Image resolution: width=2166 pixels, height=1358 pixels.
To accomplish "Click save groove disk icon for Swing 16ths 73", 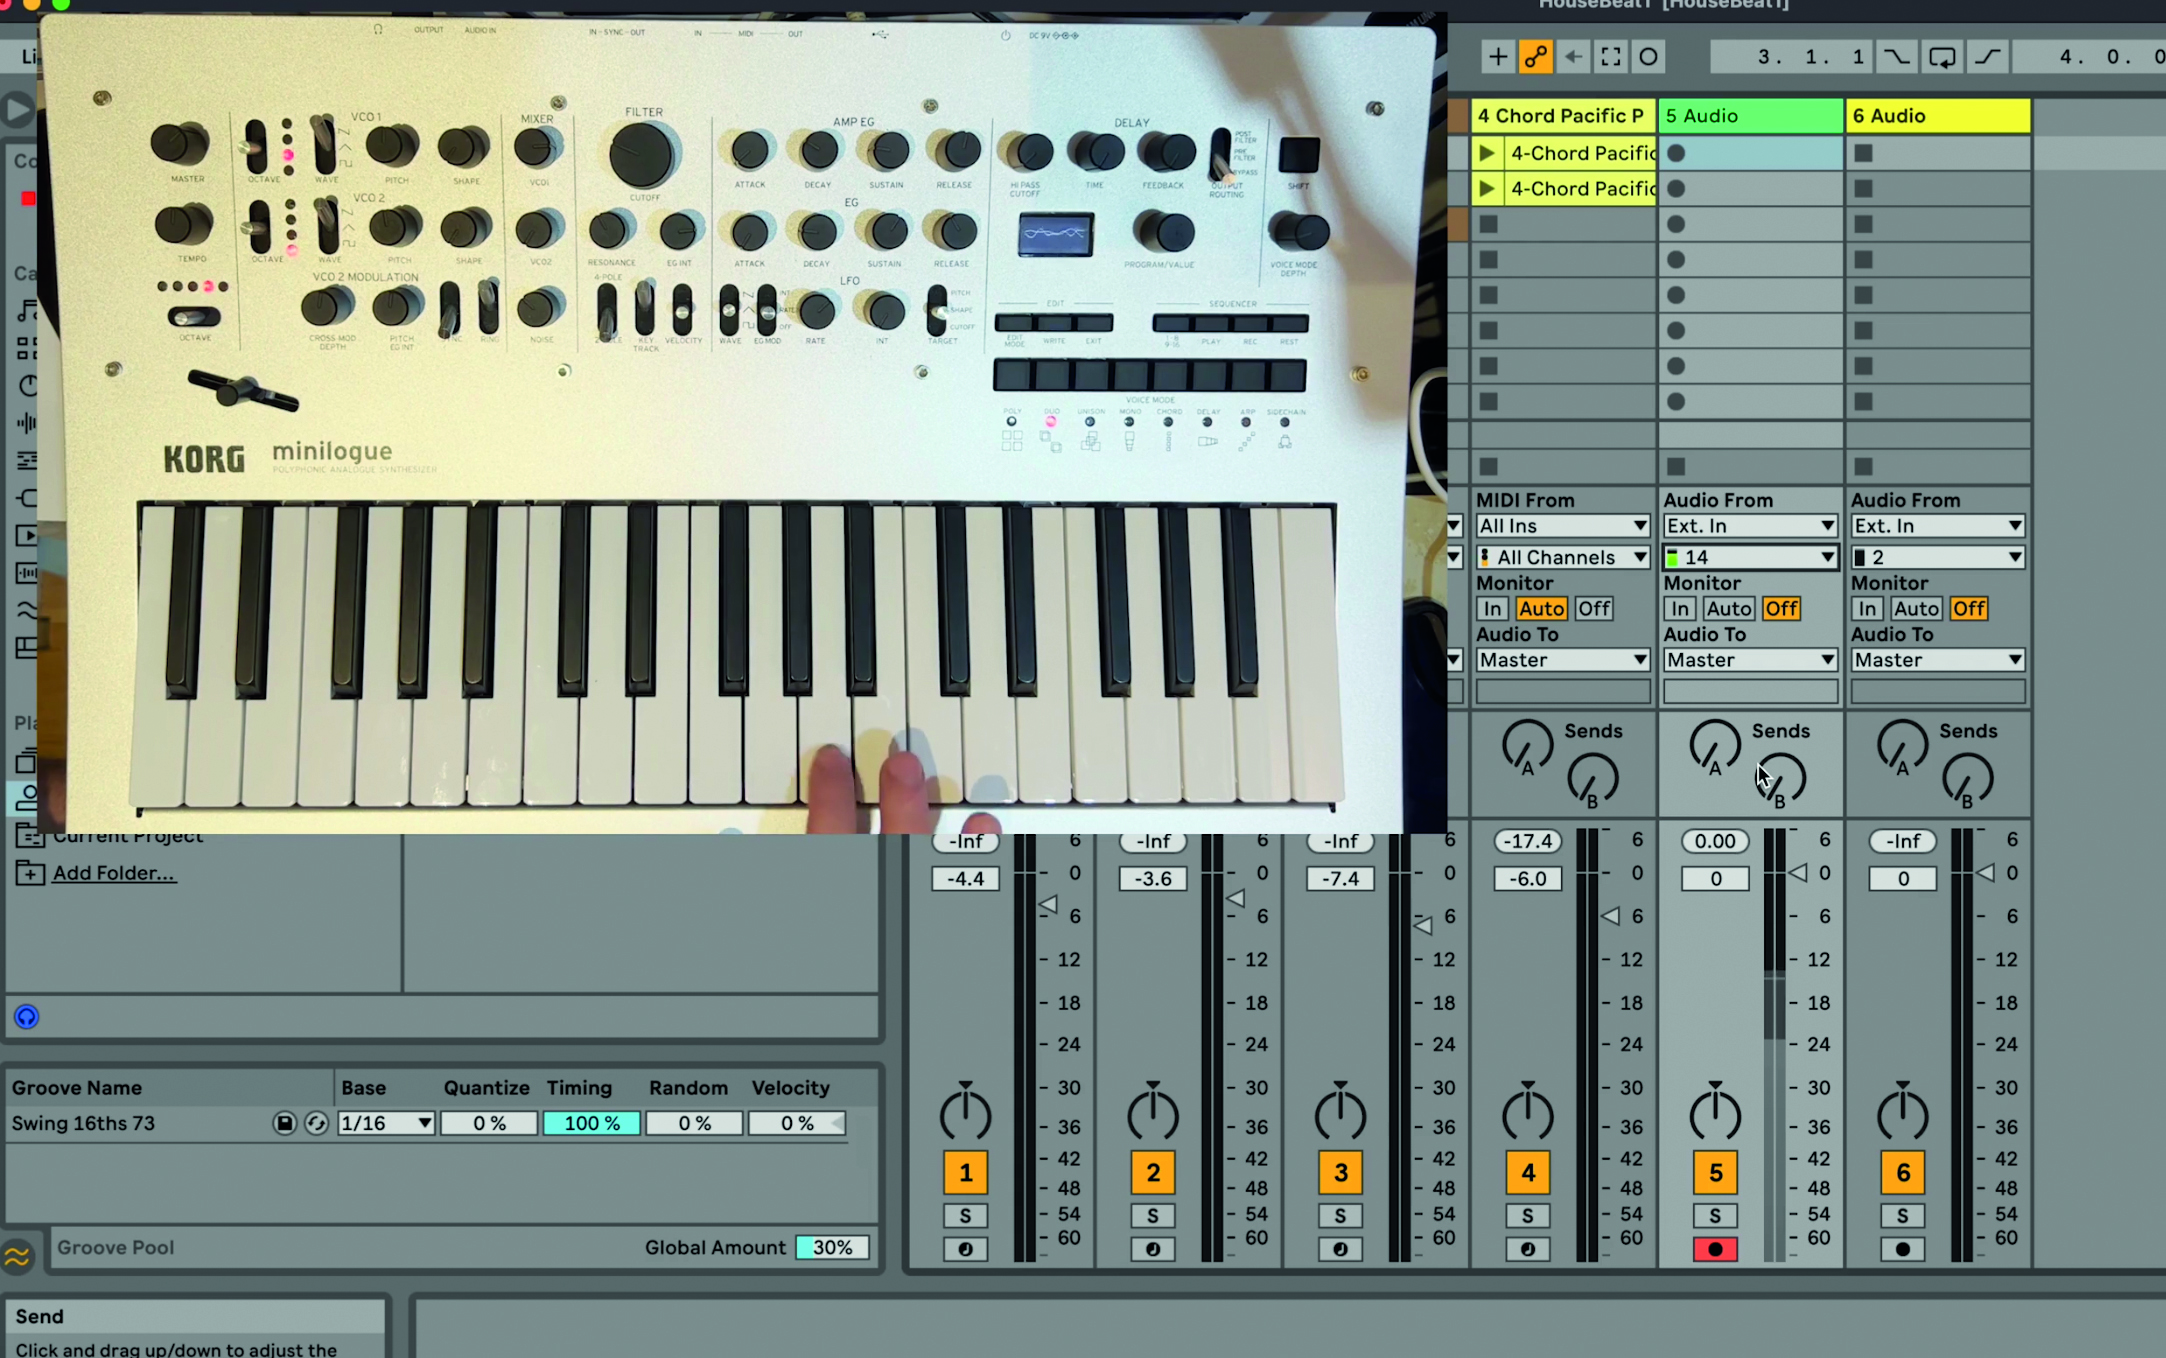I will point(285,1123).
